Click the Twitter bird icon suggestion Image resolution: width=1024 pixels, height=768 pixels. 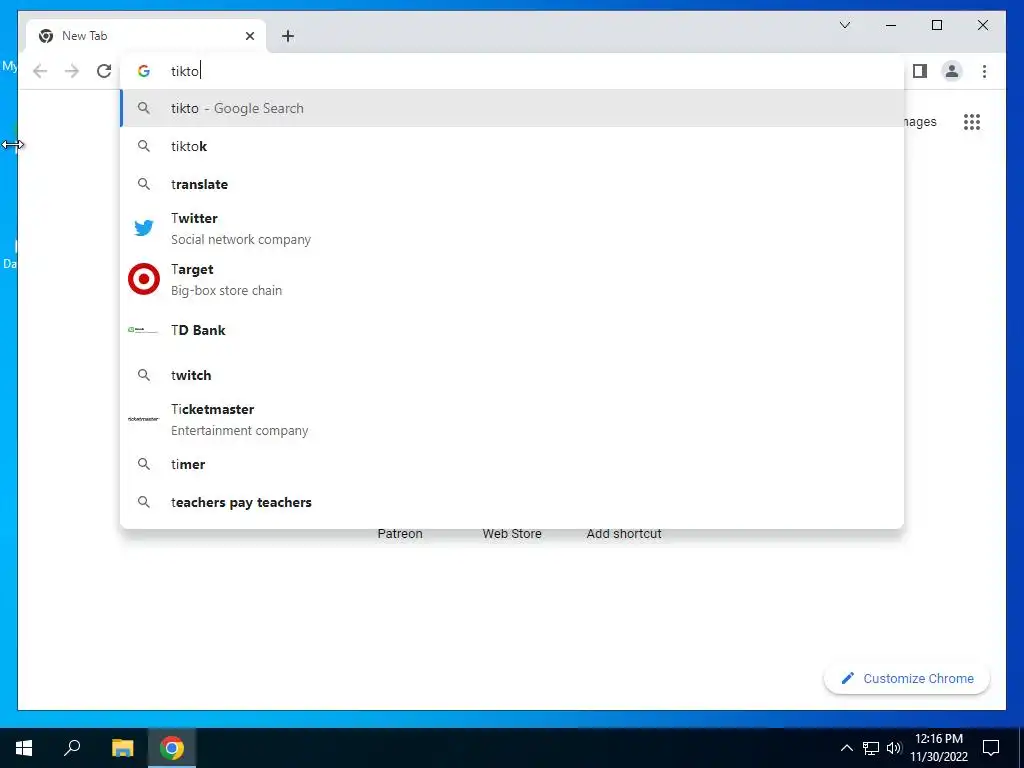[x=144, y=228]
